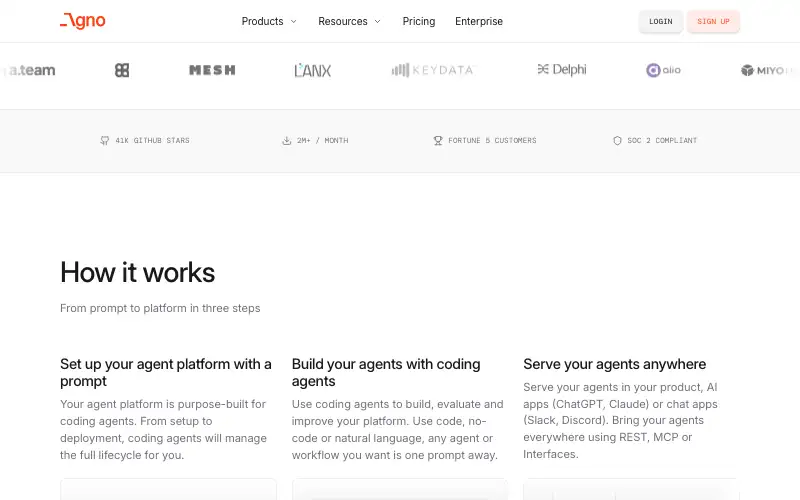
Task: Click the 2M+ / MONTH text
Action: [x=322, y=140]
